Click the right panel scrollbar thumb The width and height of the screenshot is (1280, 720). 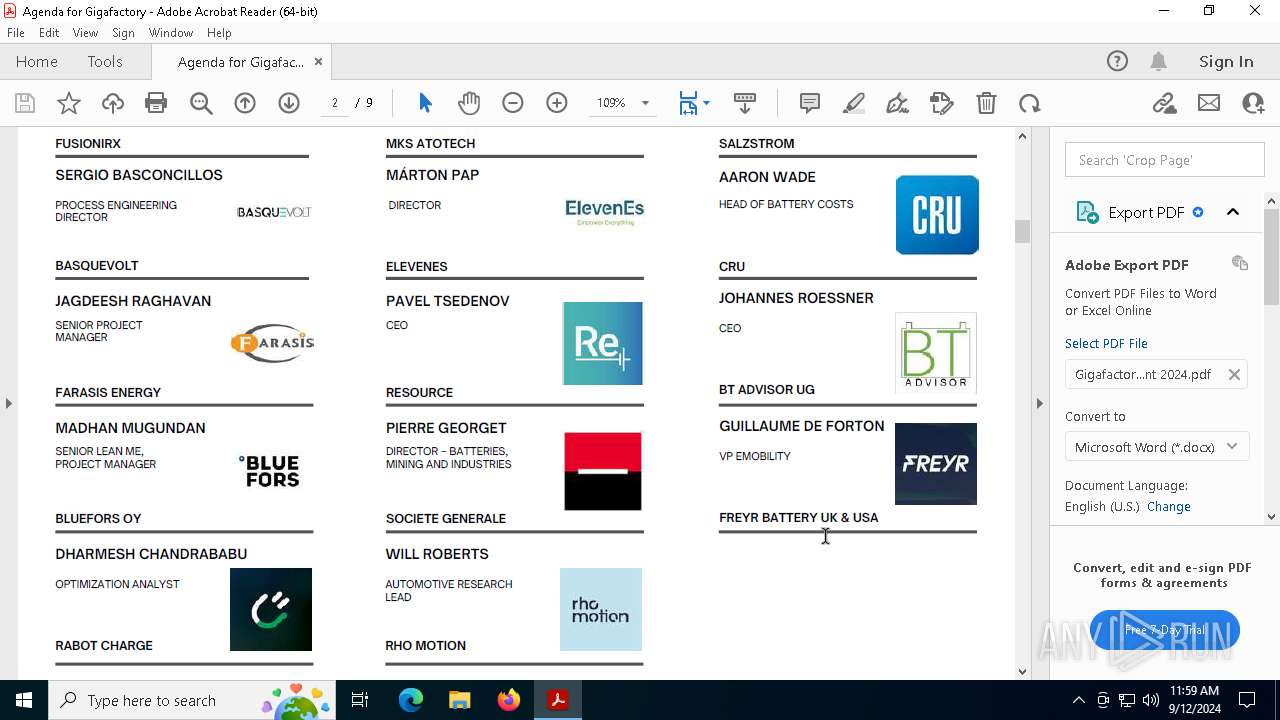pyautogui.click(x=1272, y=257)
